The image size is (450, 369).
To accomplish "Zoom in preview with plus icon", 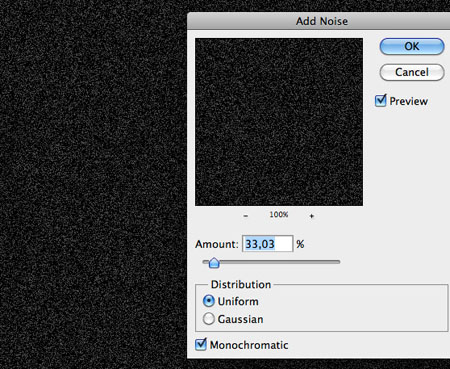I will pyautogui.click(x=312, y=216).
